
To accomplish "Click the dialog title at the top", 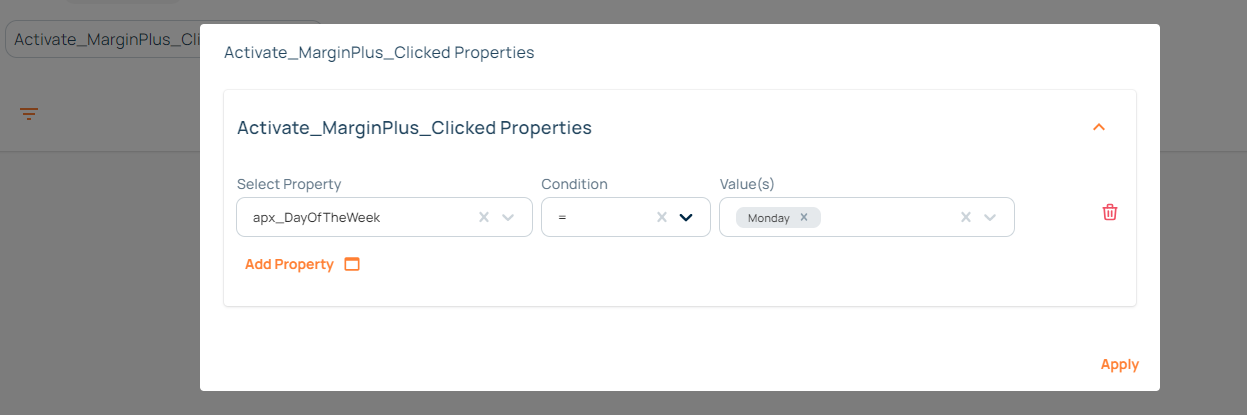I will click(x=379, y=52).
